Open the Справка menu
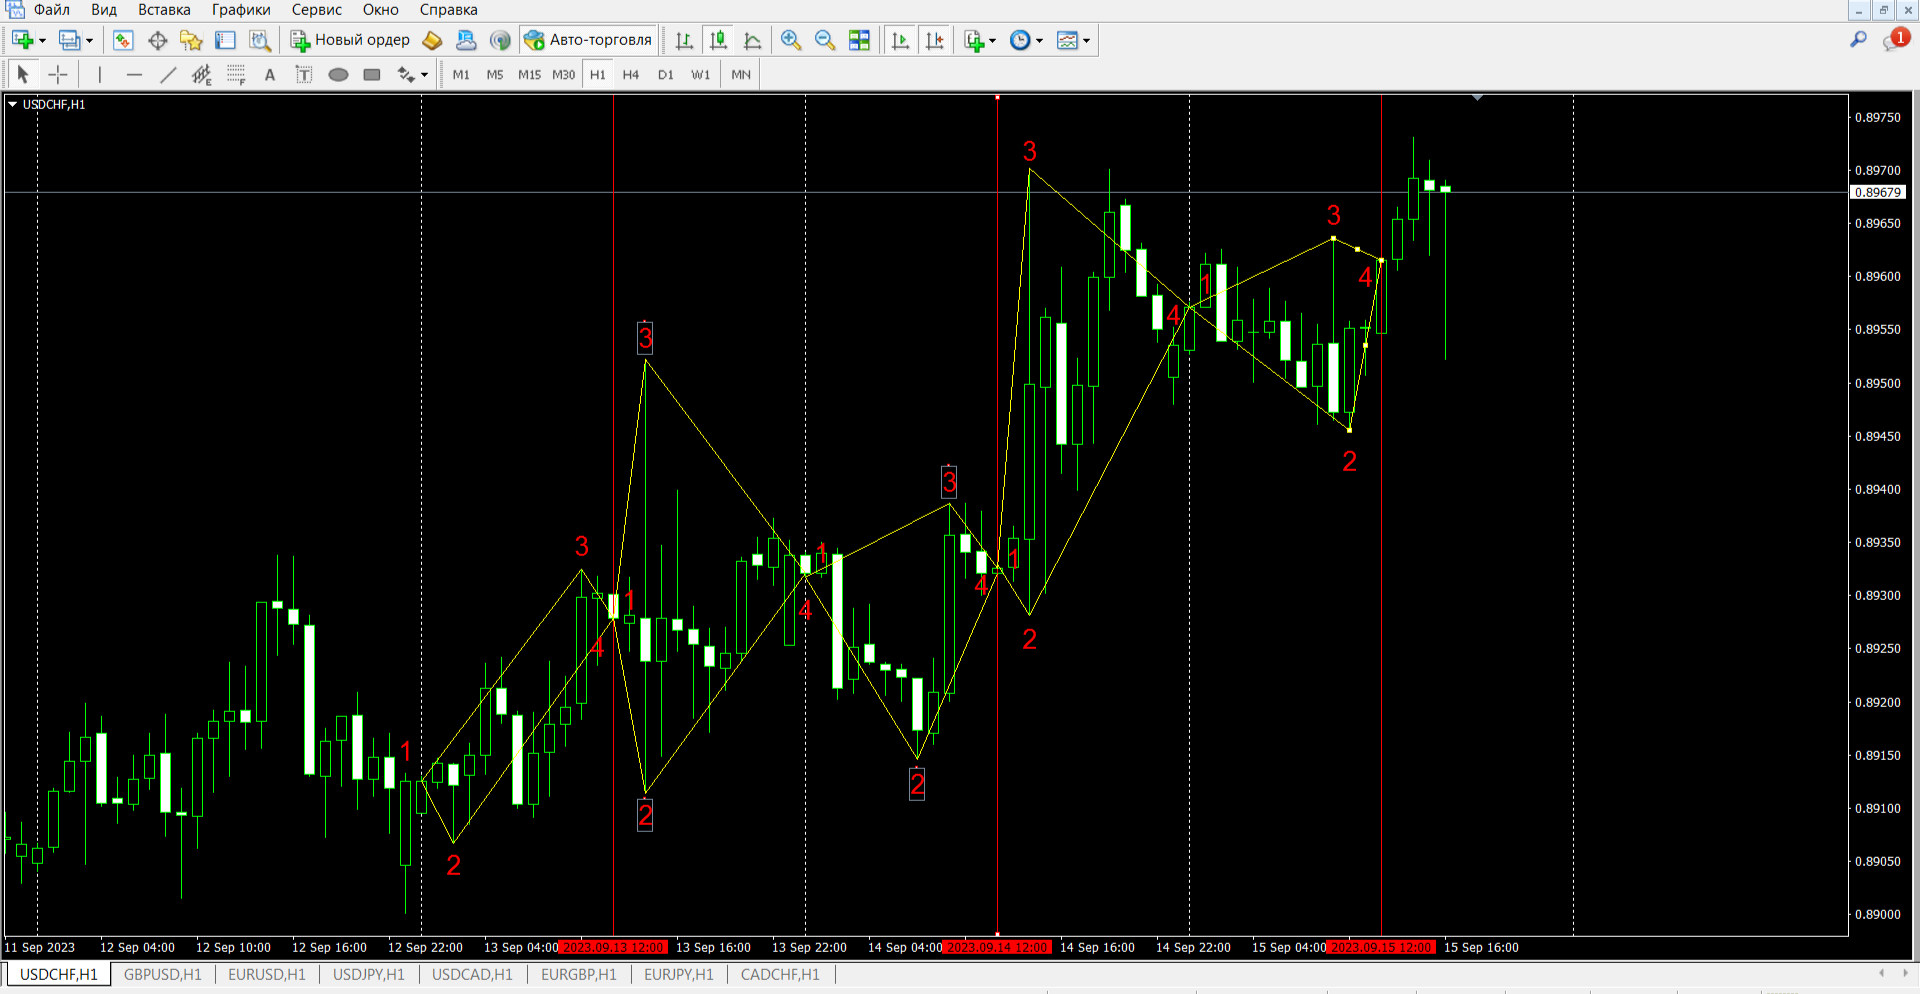This screenshot has height=994, width=1920. pyautogui.click(x=448, y=10)
